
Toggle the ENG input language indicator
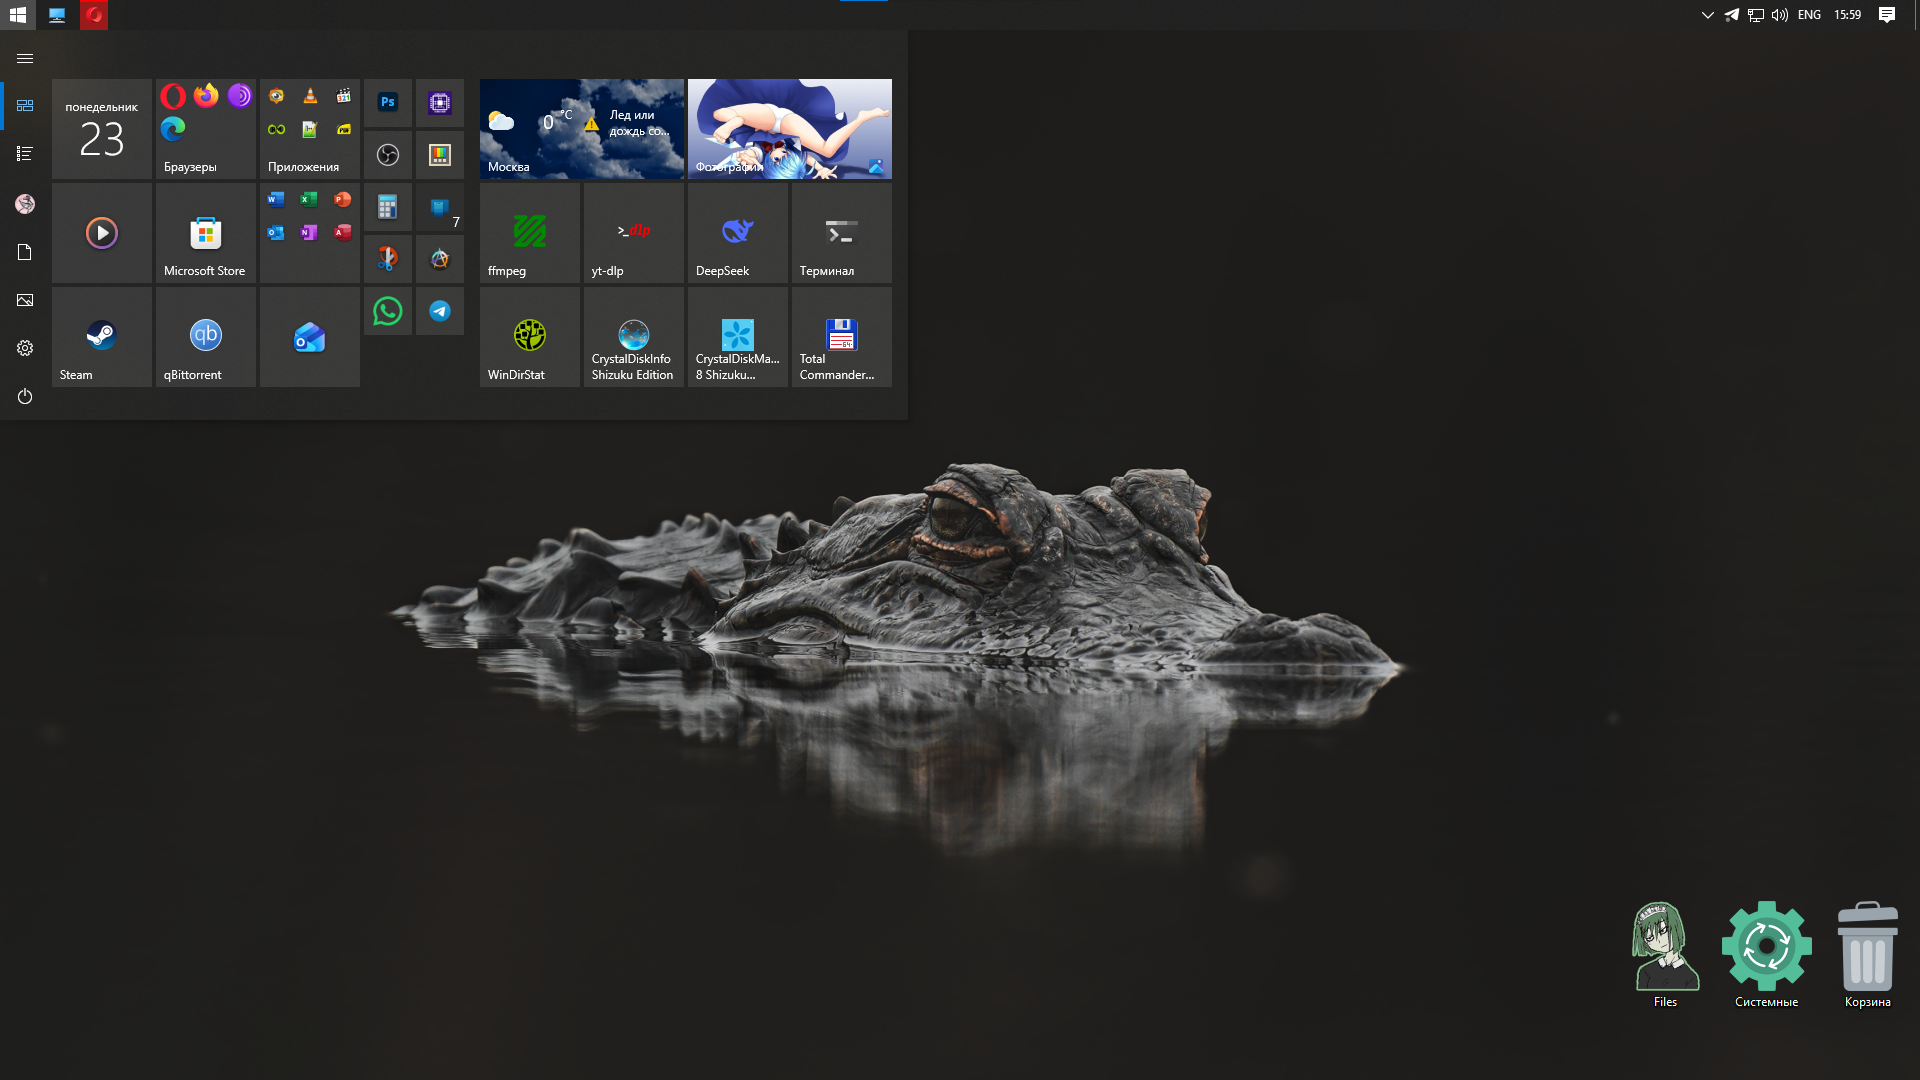tap(1808, 15)
